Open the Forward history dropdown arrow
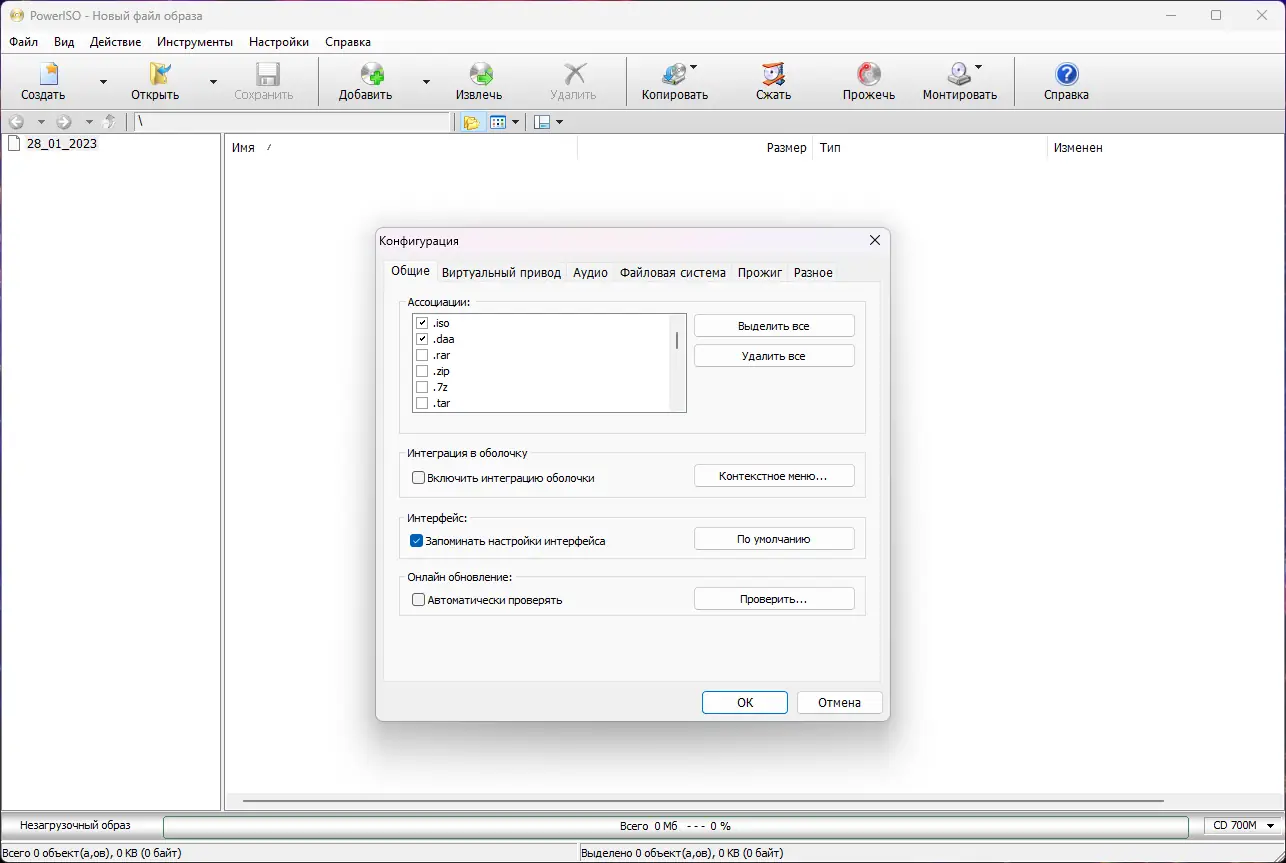Image resolution: width=1286 pixels, height=863 pixels. tap(89, 122)
